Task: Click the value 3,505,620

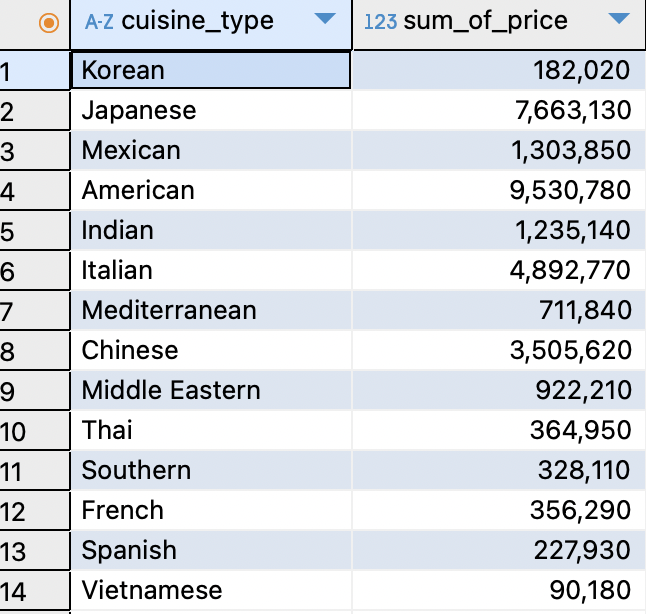Action: click(571, 351)
